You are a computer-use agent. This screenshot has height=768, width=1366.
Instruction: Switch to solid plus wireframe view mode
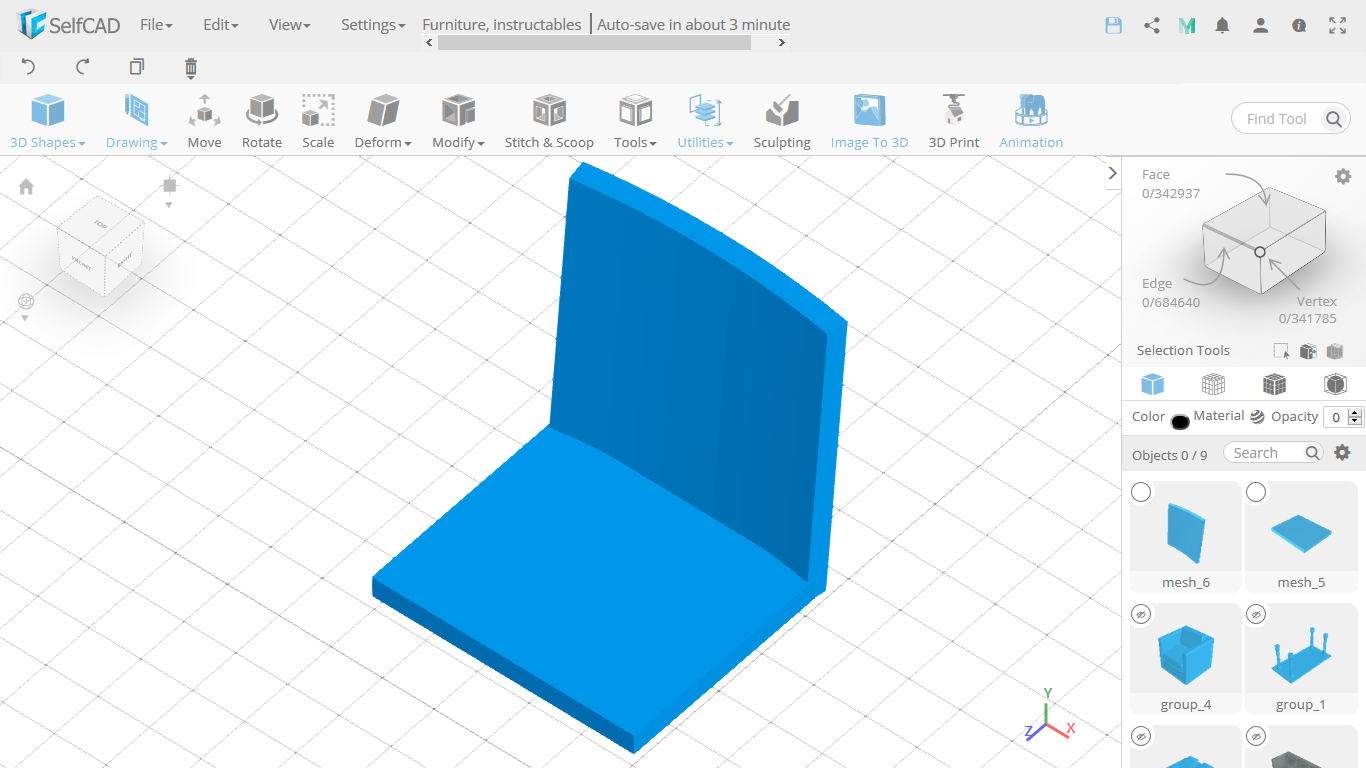(x=1274, y=384)
